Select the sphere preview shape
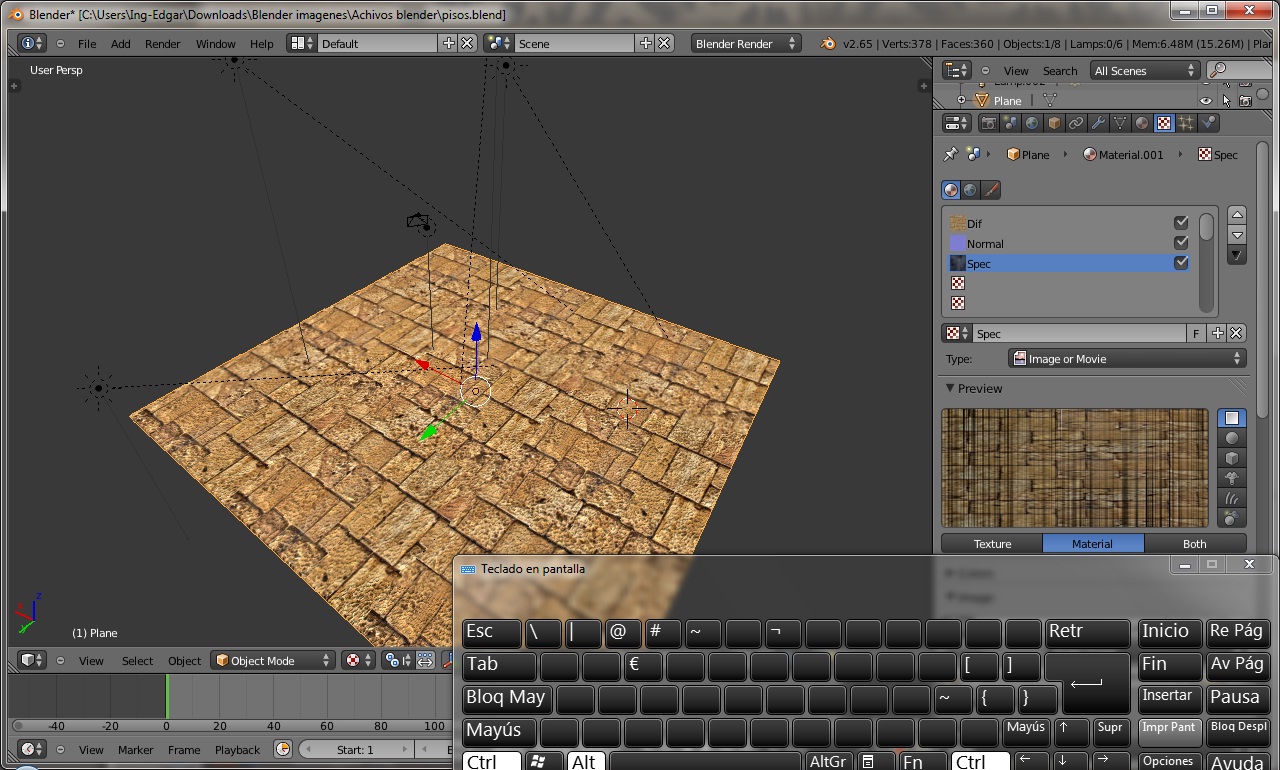The image size is (1280, 770). coord(1231,438)
